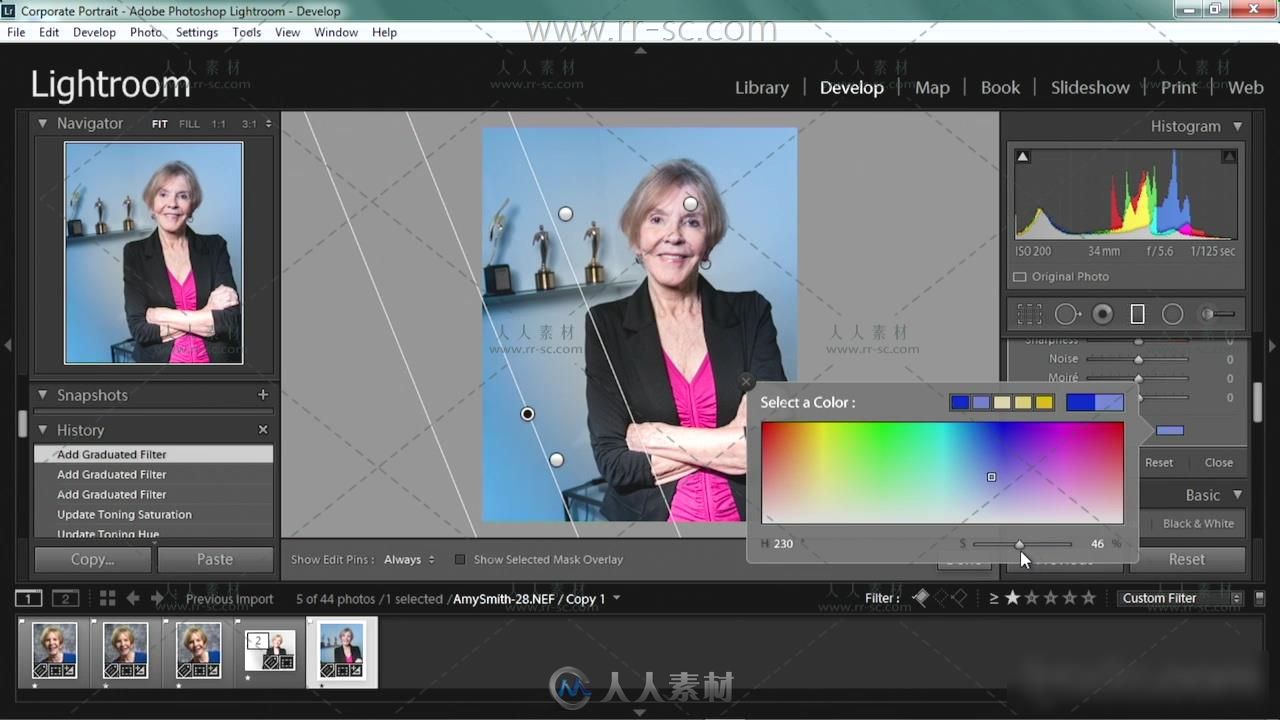
Task: Switch to the Library module
Action: (762, 87)
